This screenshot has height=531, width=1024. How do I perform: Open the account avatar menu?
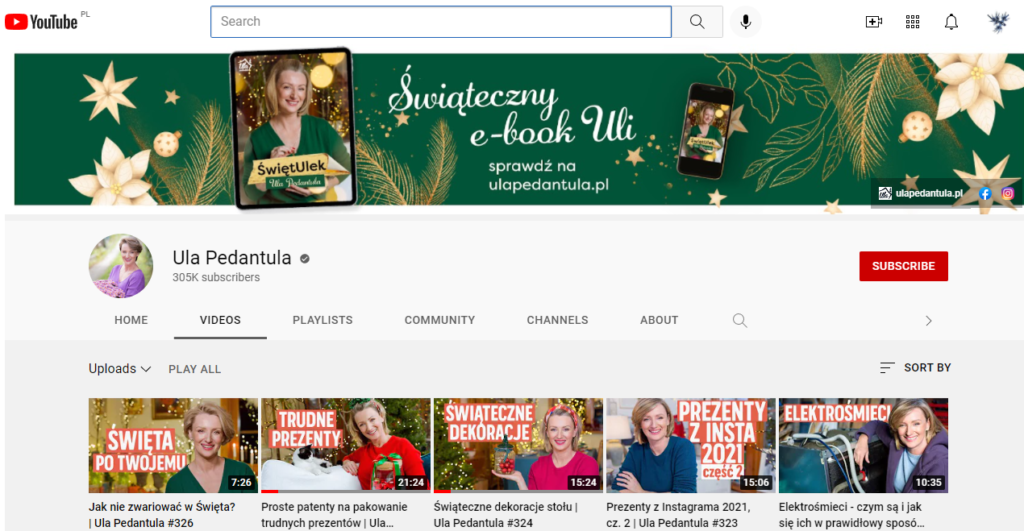(x=998, y=22)
